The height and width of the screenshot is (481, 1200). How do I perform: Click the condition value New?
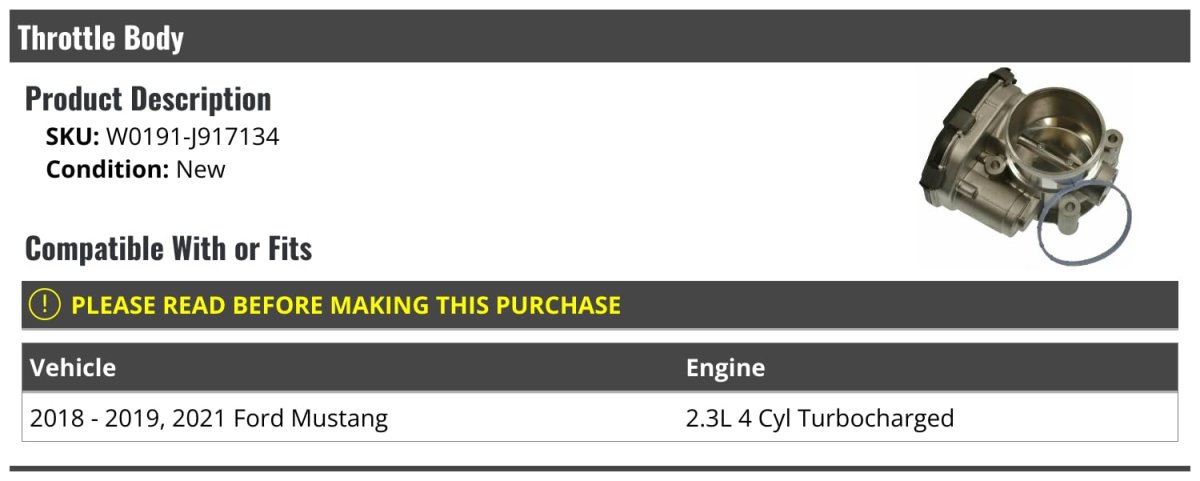pos(201,169)
